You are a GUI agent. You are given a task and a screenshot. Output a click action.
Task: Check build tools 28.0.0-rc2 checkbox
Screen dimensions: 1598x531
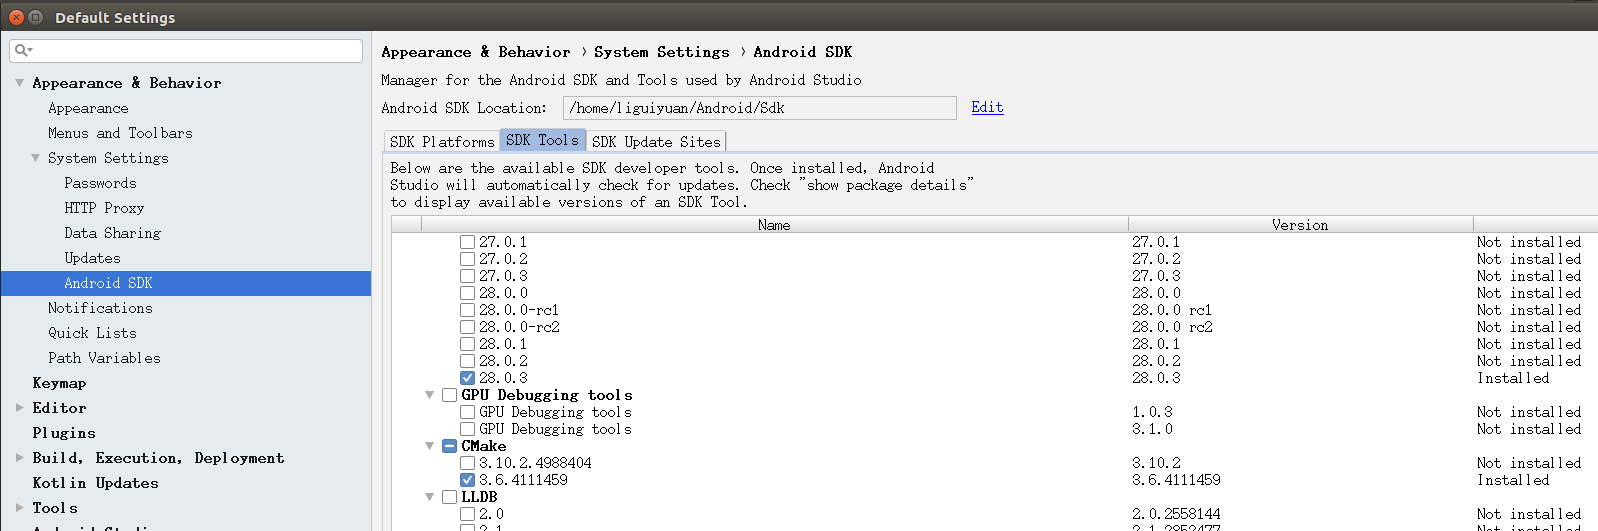[x=467, y=327]
